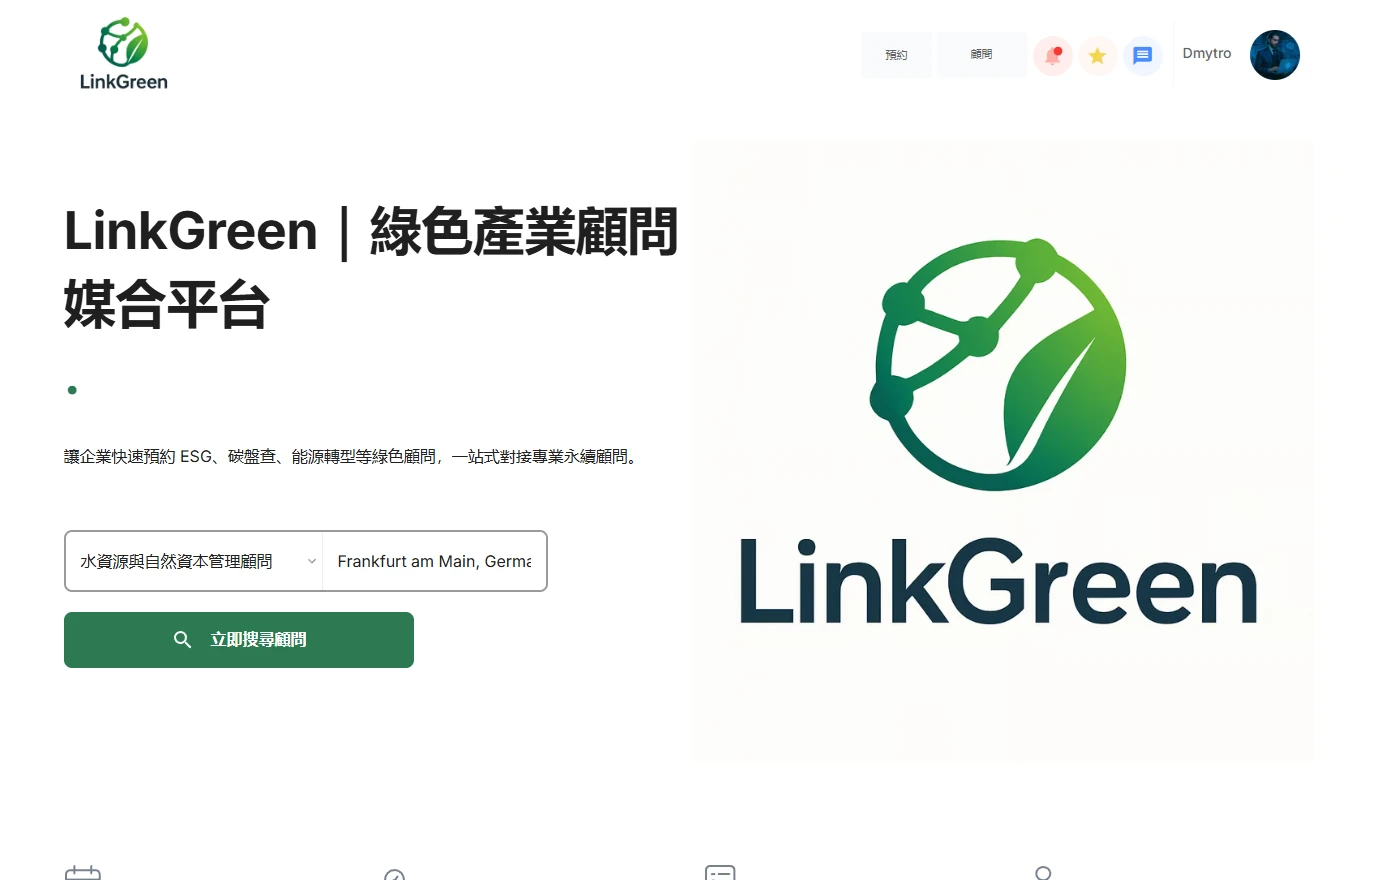Open the 預約 tab in the header

[x=896, y=55]
